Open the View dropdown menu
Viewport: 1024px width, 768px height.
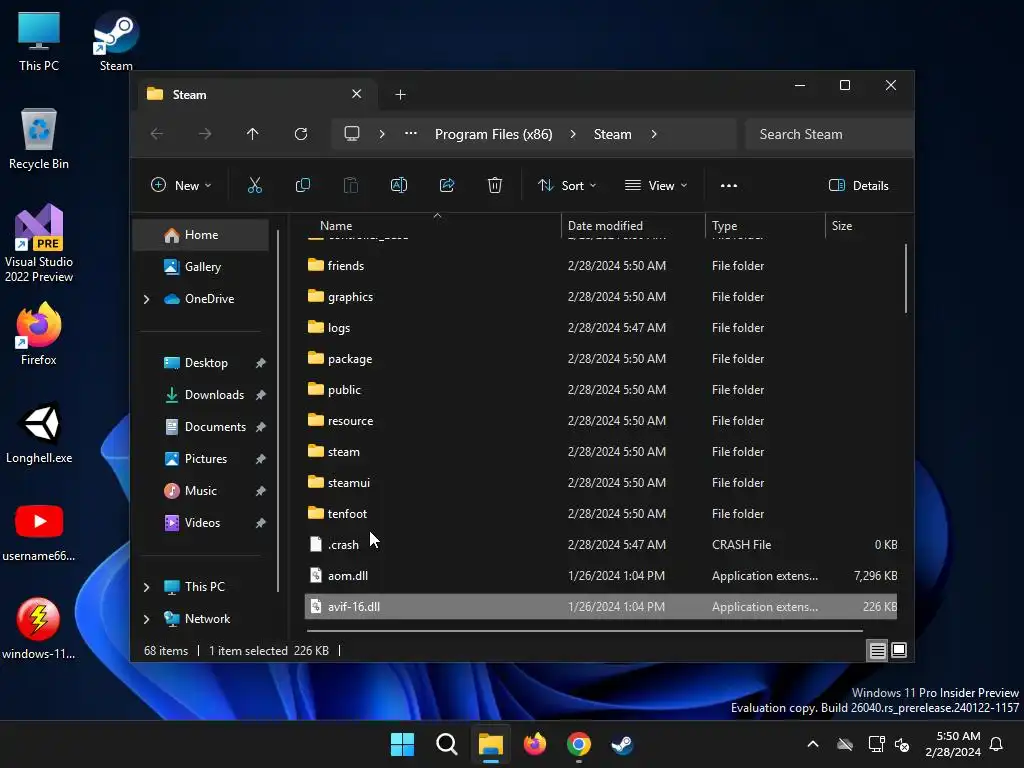click(x=656, y=185)
